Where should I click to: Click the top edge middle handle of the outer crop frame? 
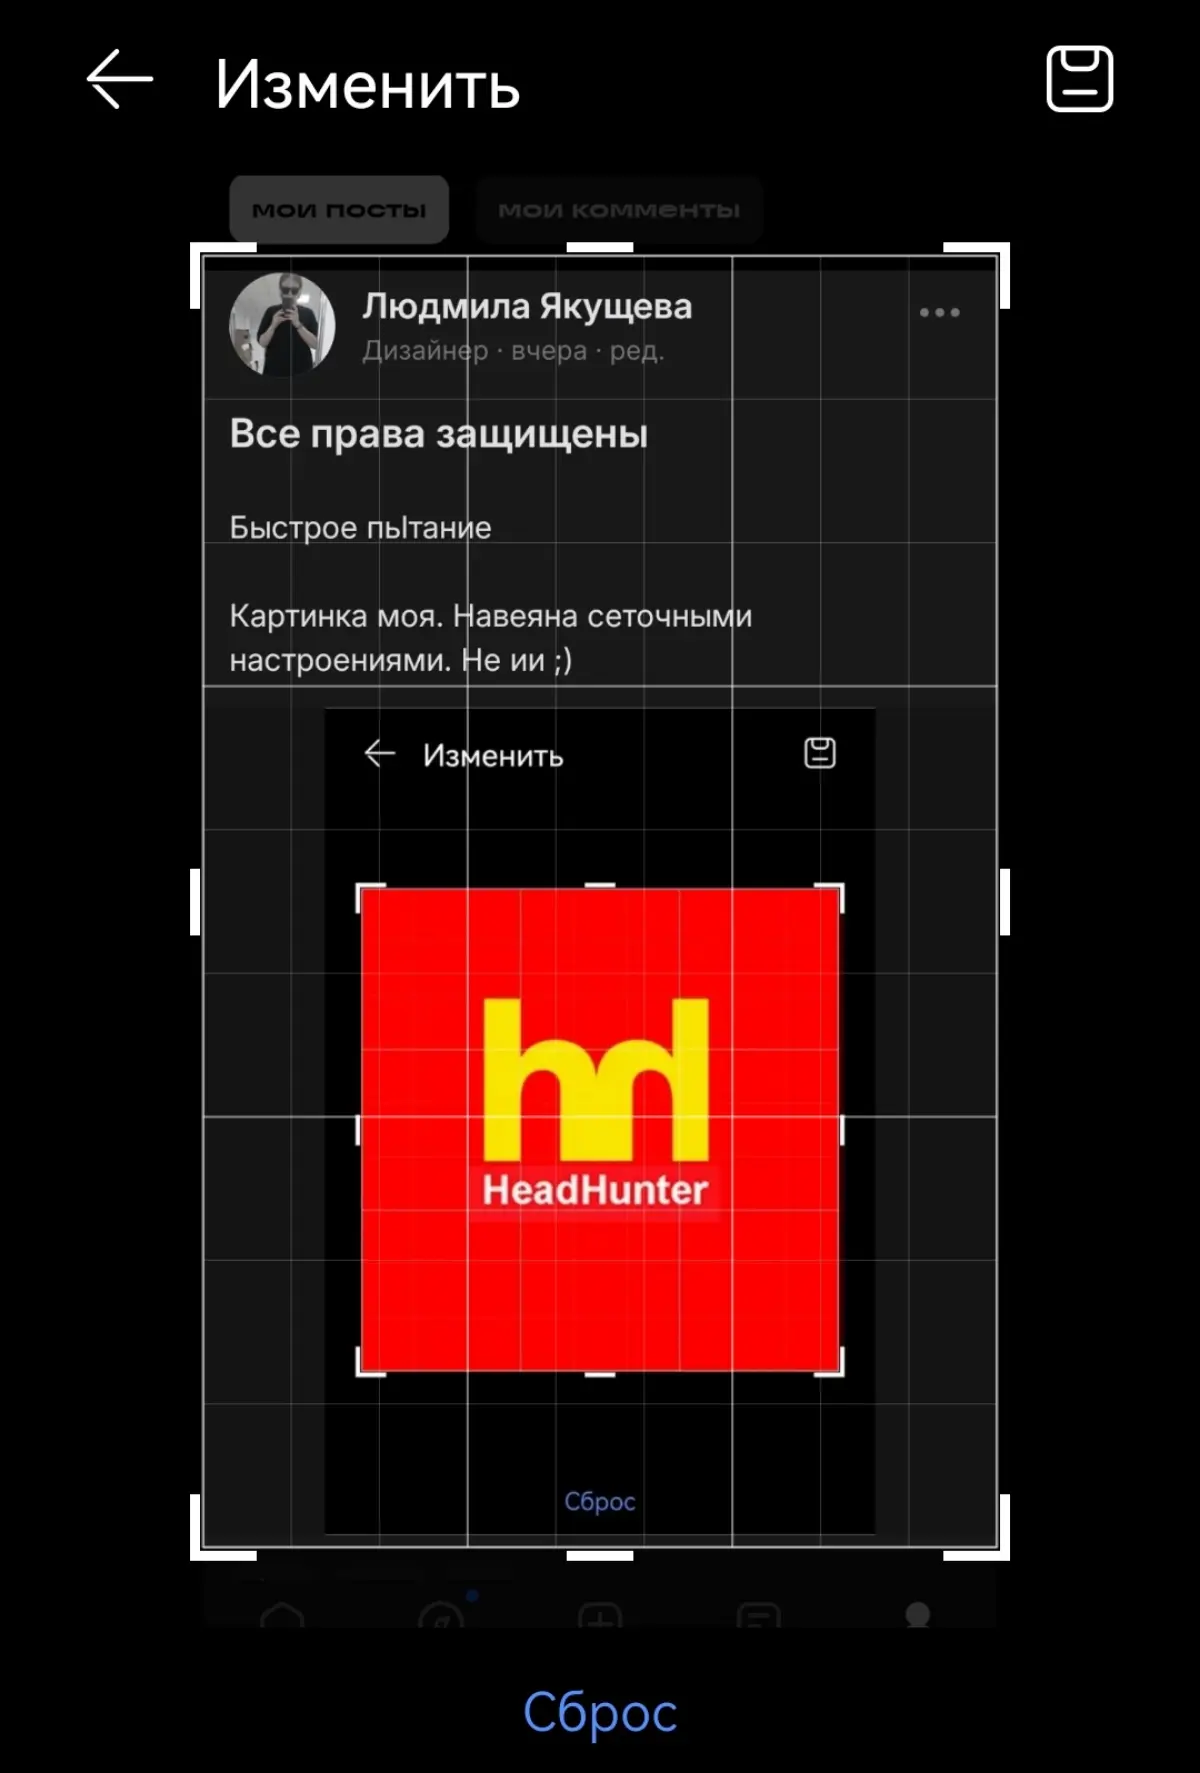tap(600, 247)
